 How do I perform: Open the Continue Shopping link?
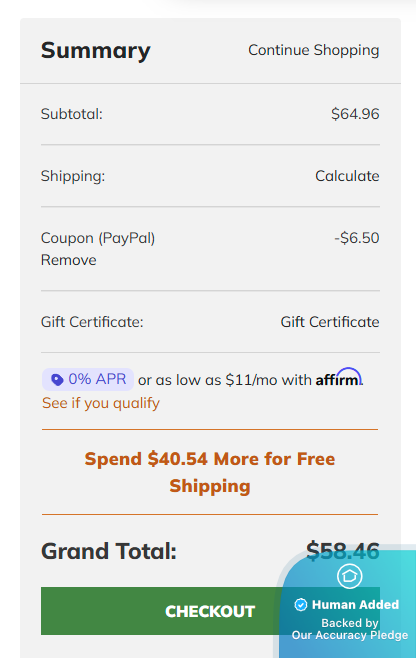coord(314,50)
